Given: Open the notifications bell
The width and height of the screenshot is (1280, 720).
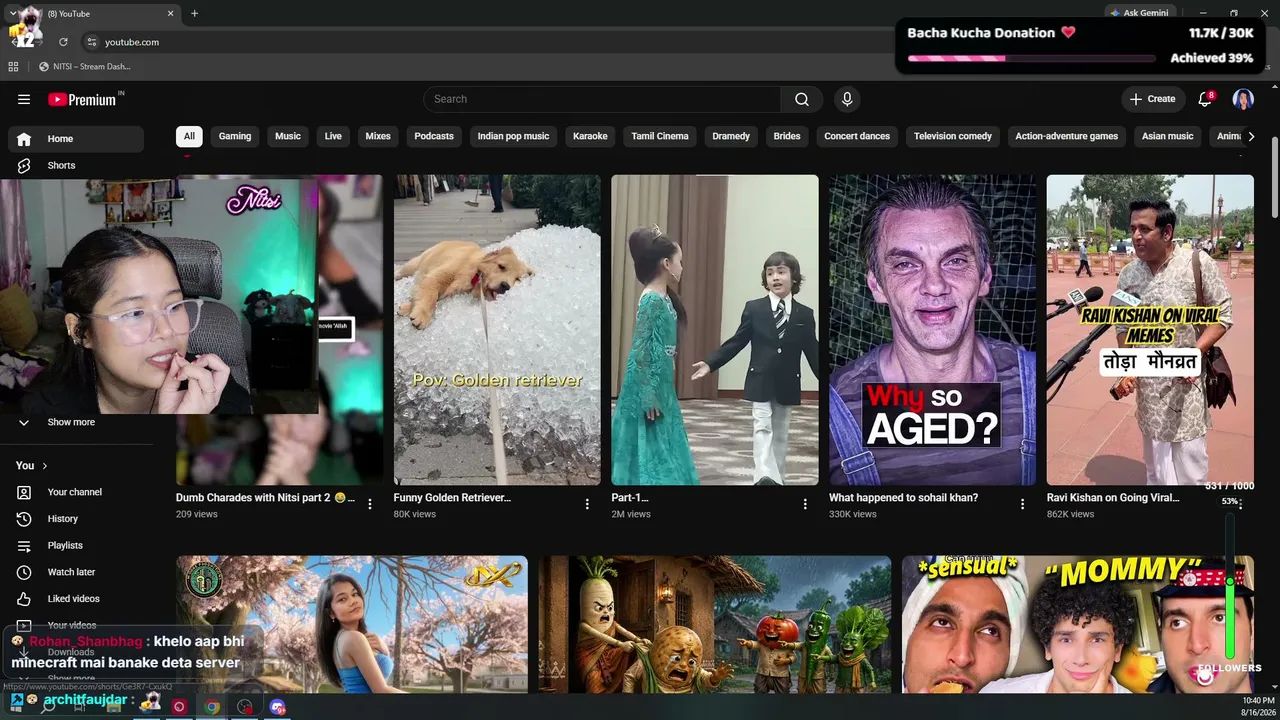Looking at the screenshot, I should pyautogui.click(x=1205, y=99).
